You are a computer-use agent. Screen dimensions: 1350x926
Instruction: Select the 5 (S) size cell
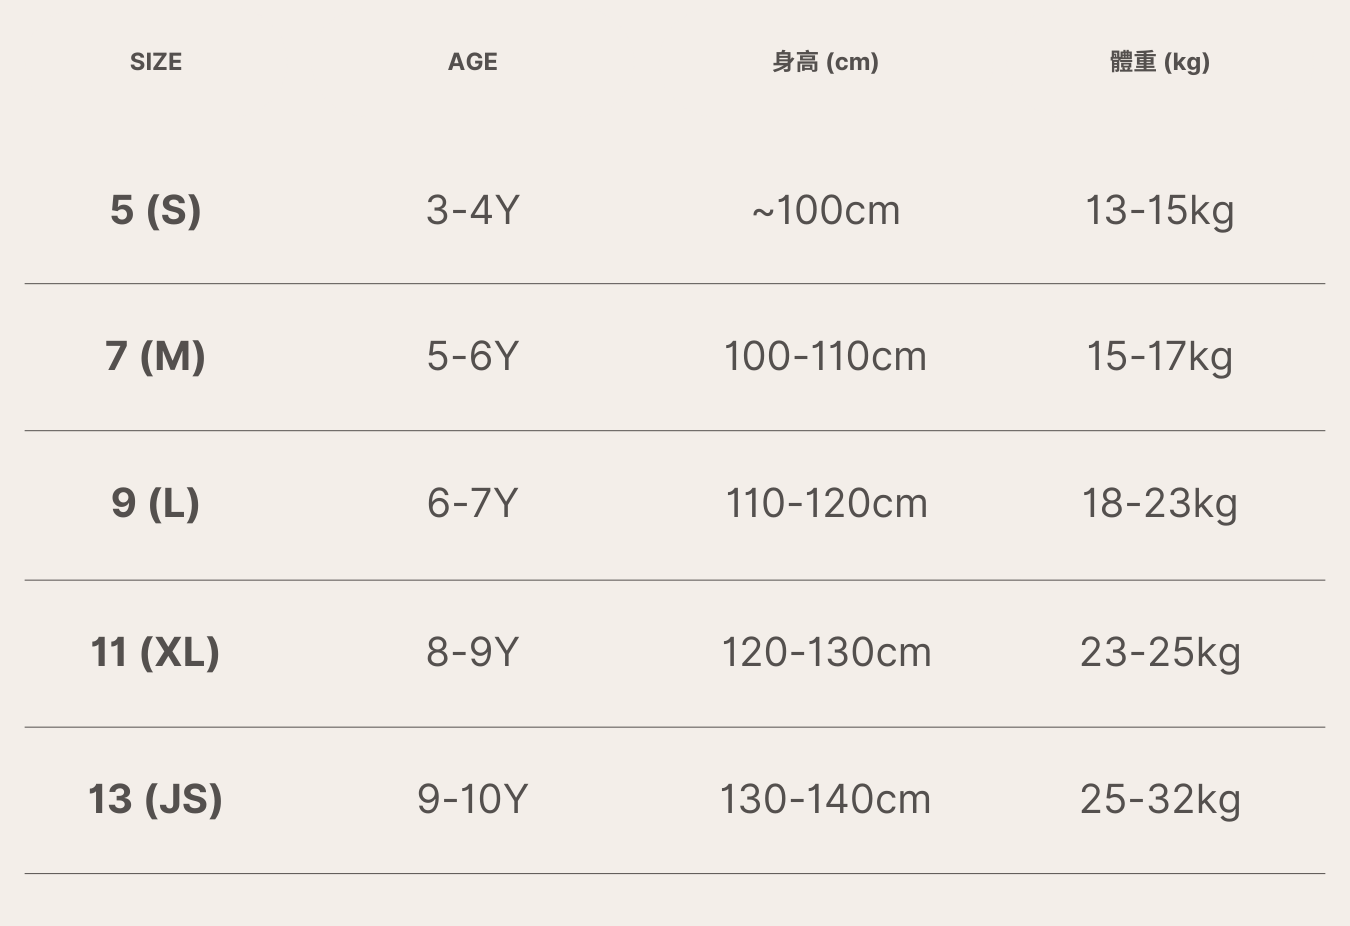(156, 210)
